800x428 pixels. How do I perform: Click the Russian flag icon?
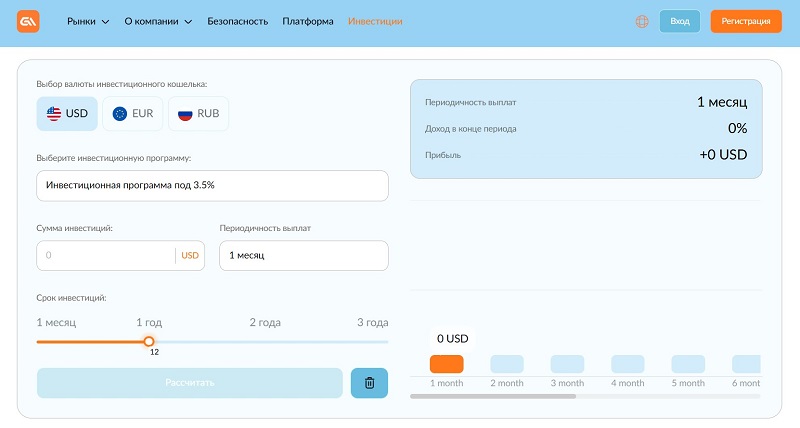[x=185, y=113]
